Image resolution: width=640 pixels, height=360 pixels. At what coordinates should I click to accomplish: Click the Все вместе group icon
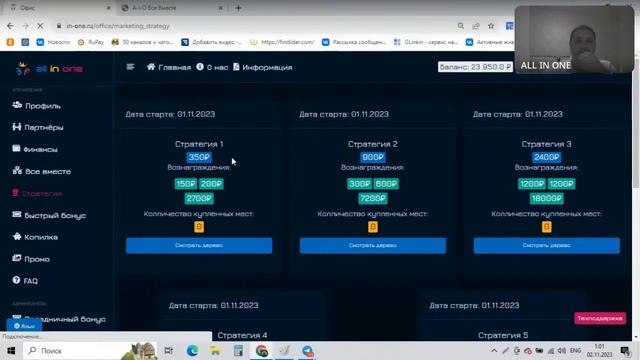tap(17, 171)
